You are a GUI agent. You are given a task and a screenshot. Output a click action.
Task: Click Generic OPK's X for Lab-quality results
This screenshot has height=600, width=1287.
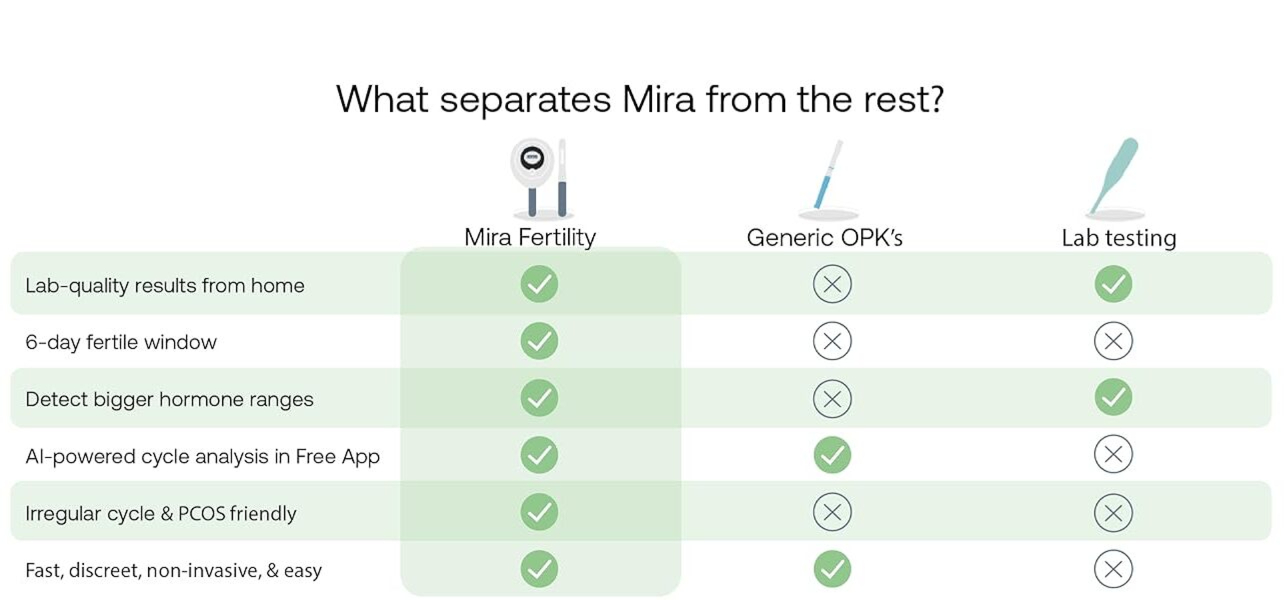coord(832,285)
